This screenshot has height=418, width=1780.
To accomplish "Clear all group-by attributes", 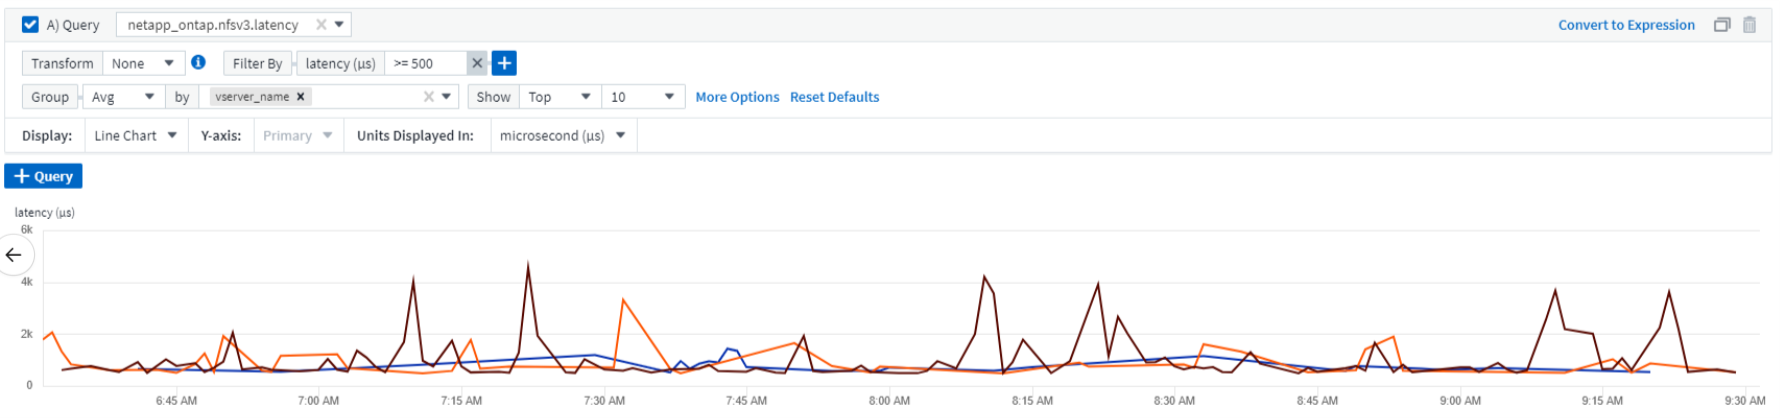I will [x=429, y=97].
